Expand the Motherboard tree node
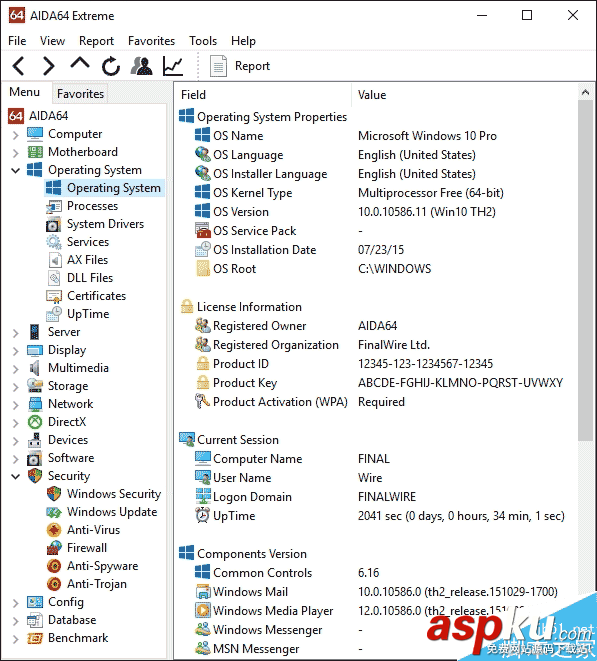This screenshot has height=661, width=597. pyautogui.click(x=16, y=153)
